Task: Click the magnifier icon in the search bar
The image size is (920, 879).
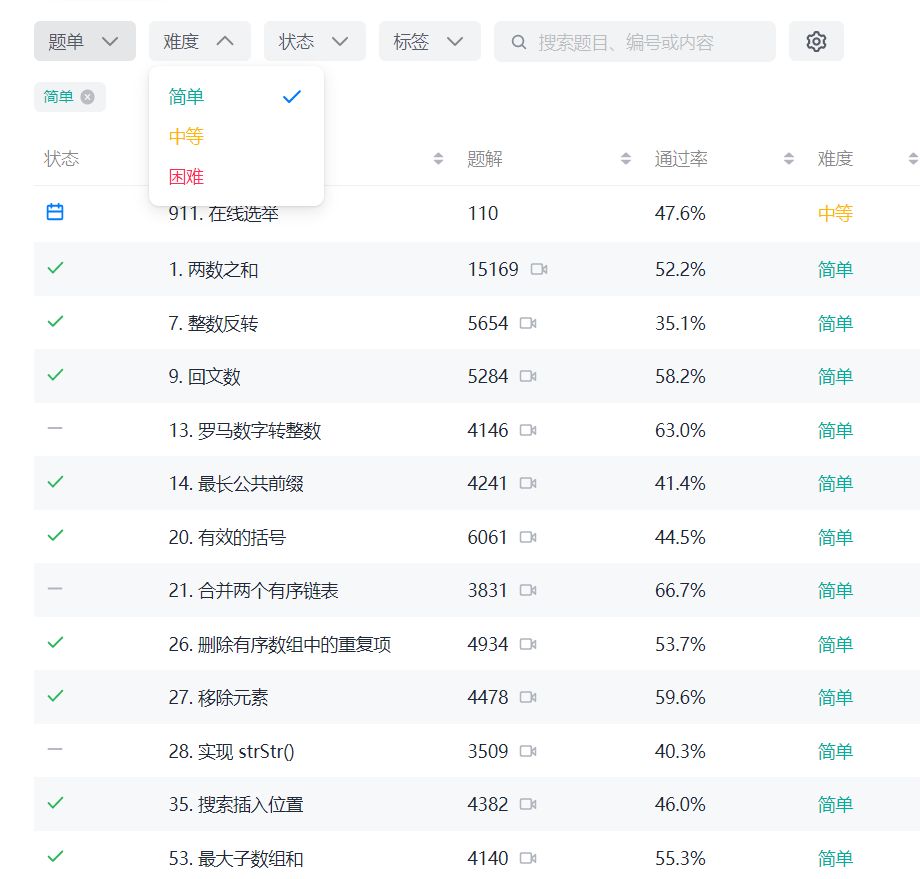Action: pyautogui.click(x=519, y=41)
